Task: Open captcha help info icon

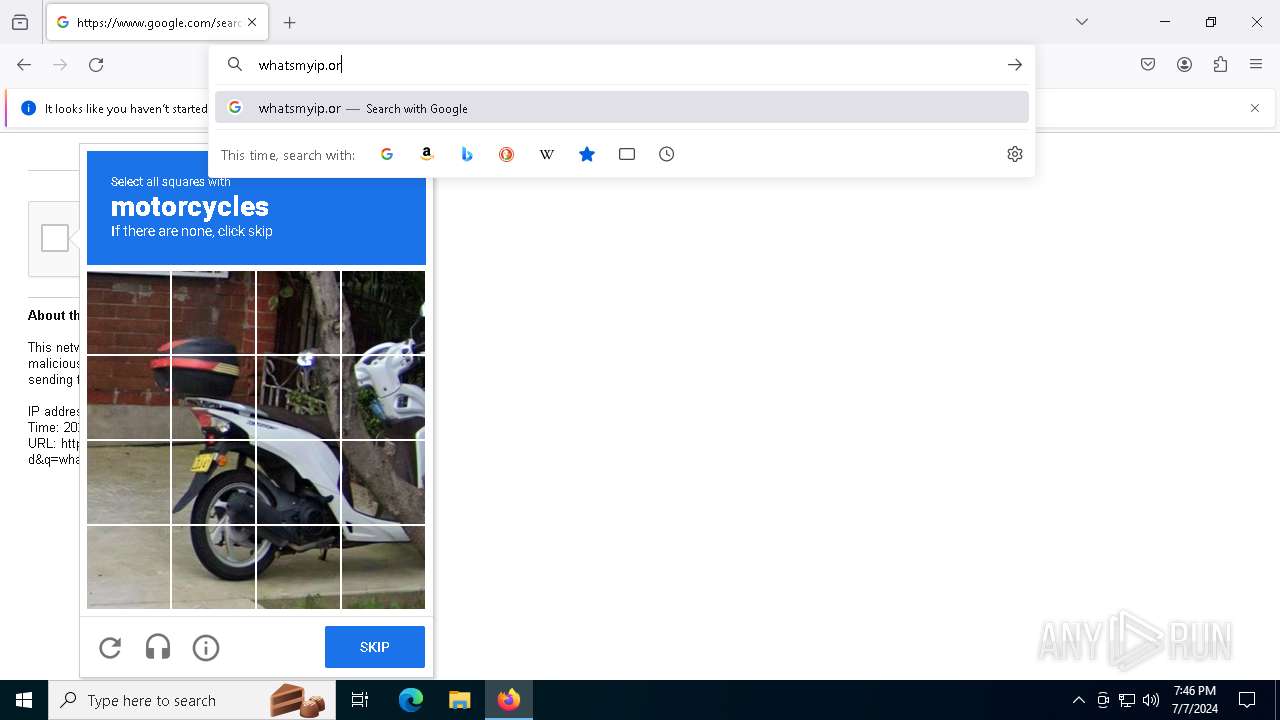Action: click(206, 648)
